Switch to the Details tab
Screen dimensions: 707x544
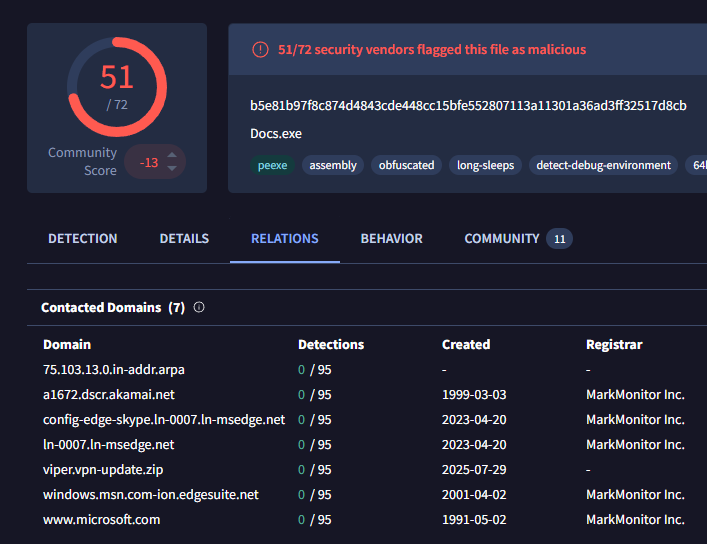(184, 239)
